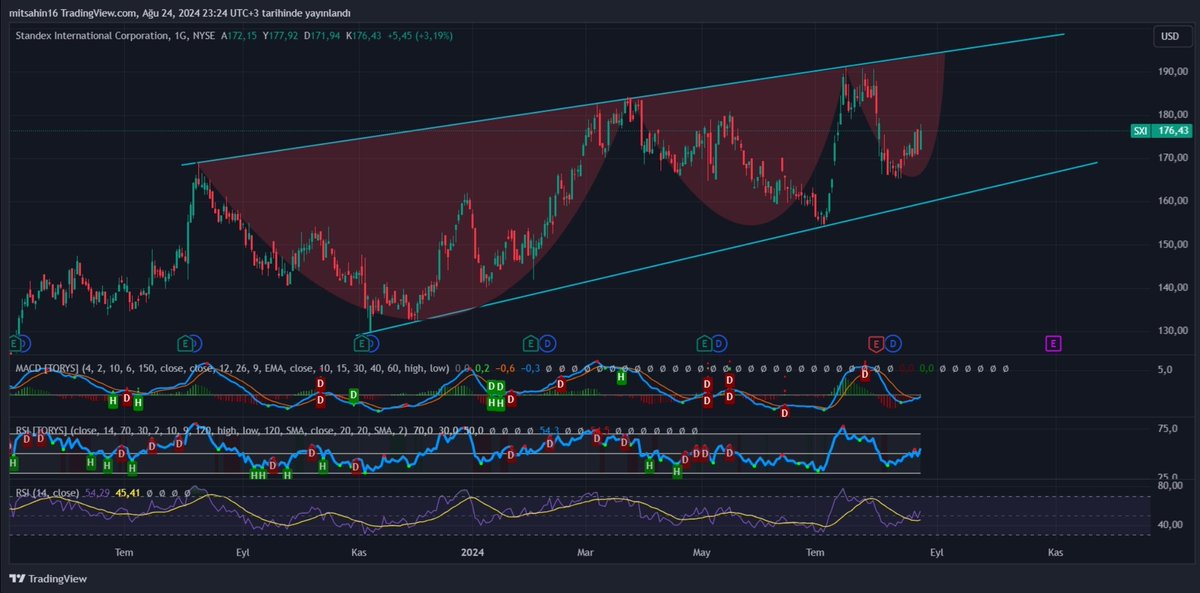Click the red earnings E marker
Screen dimensions: 1200x593
point(877,344)
